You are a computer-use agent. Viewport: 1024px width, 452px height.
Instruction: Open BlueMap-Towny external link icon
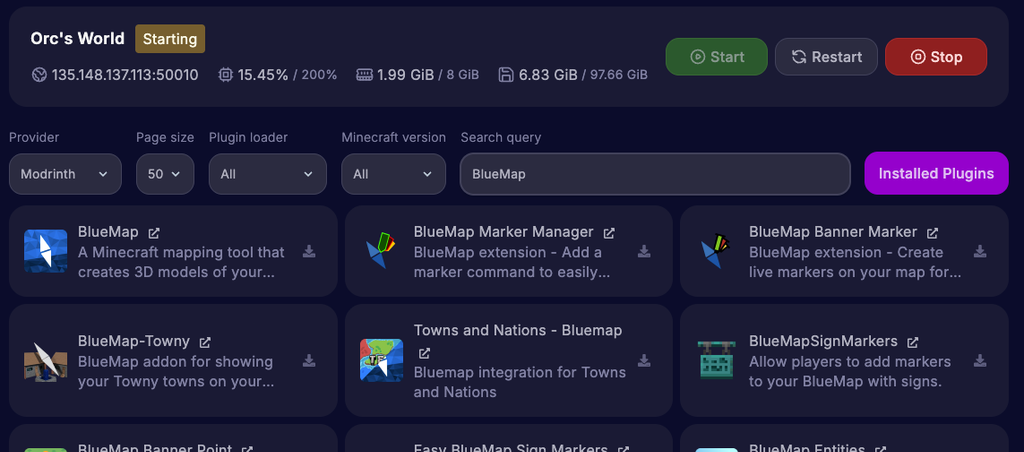tap(205, 342)
